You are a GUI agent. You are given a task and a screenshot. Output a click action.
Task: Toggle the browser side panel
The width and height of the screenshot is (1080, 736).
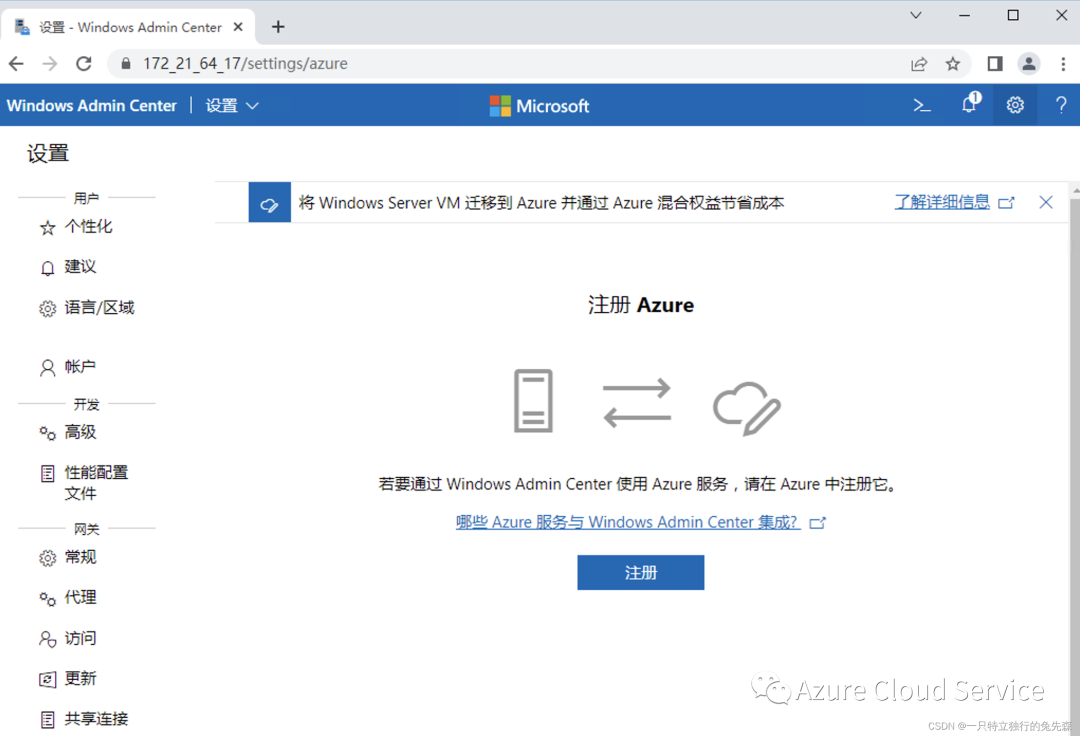tap(995, 64)
